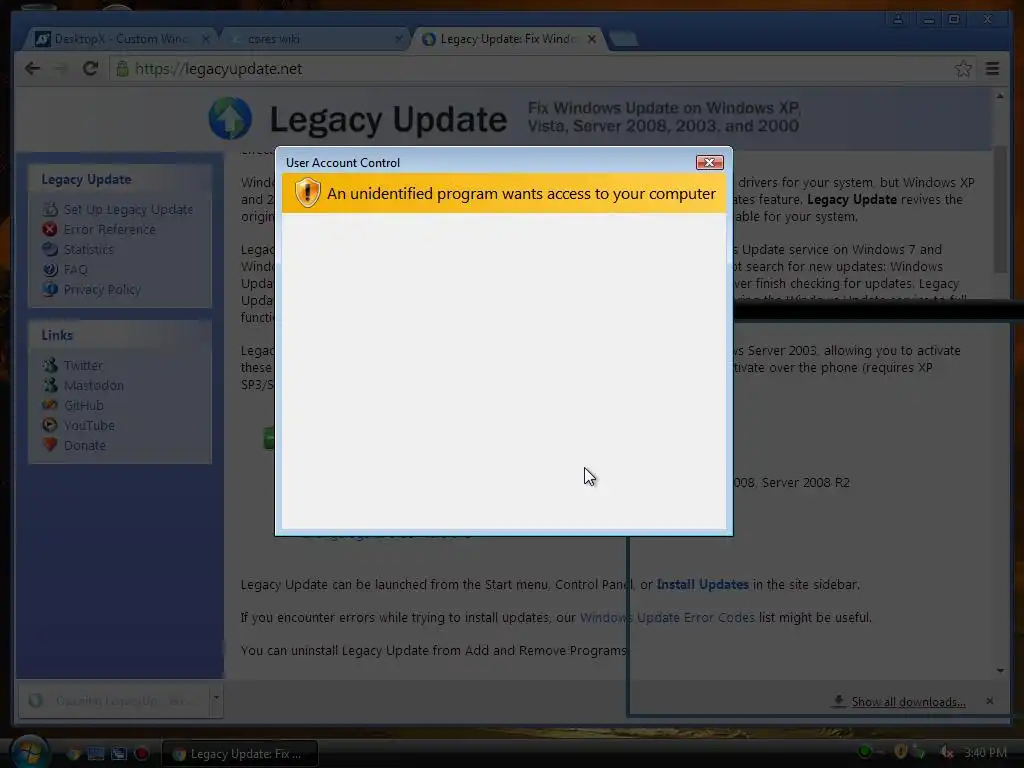The height and width of the screenshot is (768, 1024).
Task: Open Windows Update Error Codes link
Action: (667, 617)
